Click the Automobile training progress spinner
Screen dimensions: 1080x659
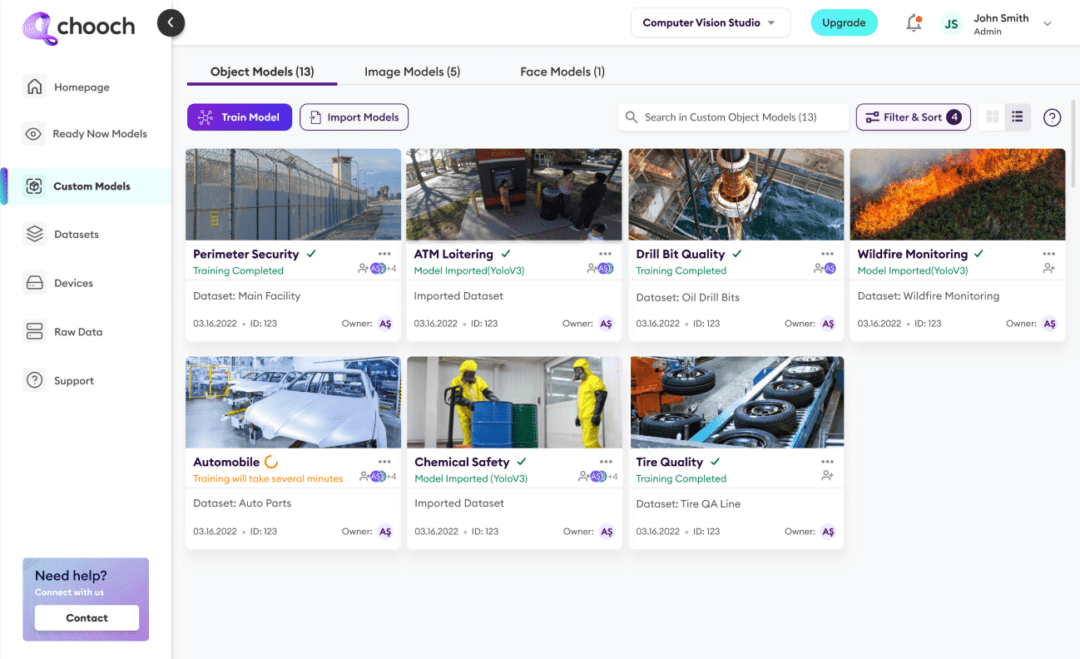271,462
